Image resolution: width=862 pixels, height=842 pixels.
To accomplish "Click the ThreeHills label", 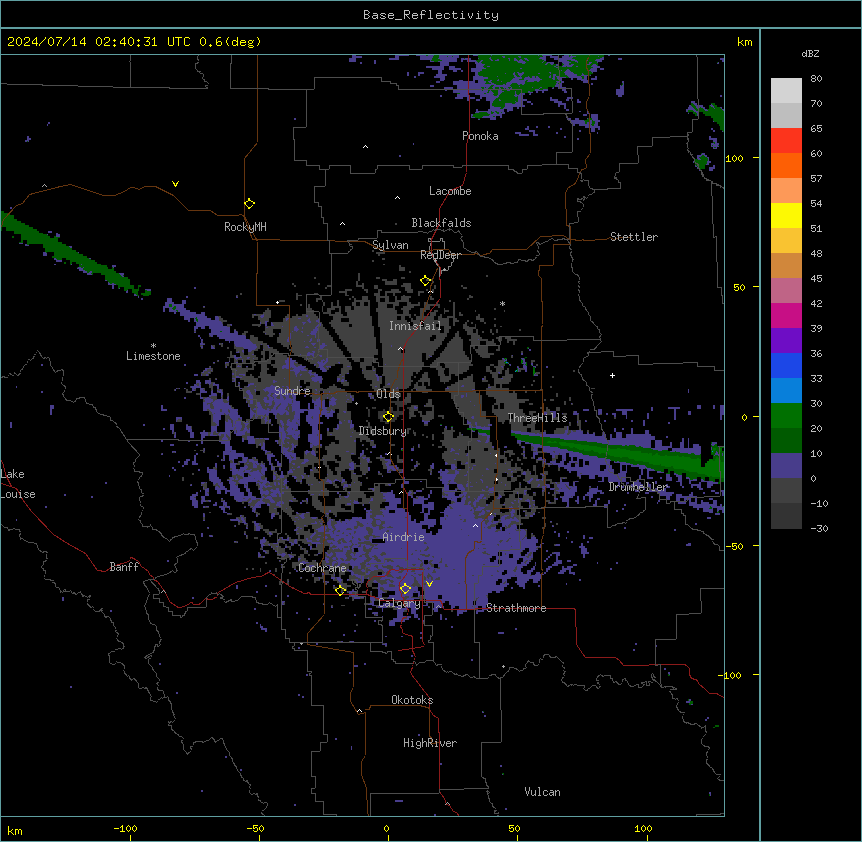I will click(537, 418).
